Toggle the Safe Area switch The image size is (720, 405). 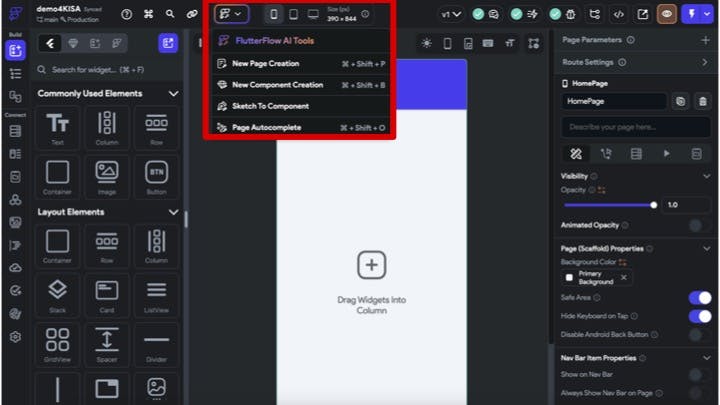click(x=700, y=298)
